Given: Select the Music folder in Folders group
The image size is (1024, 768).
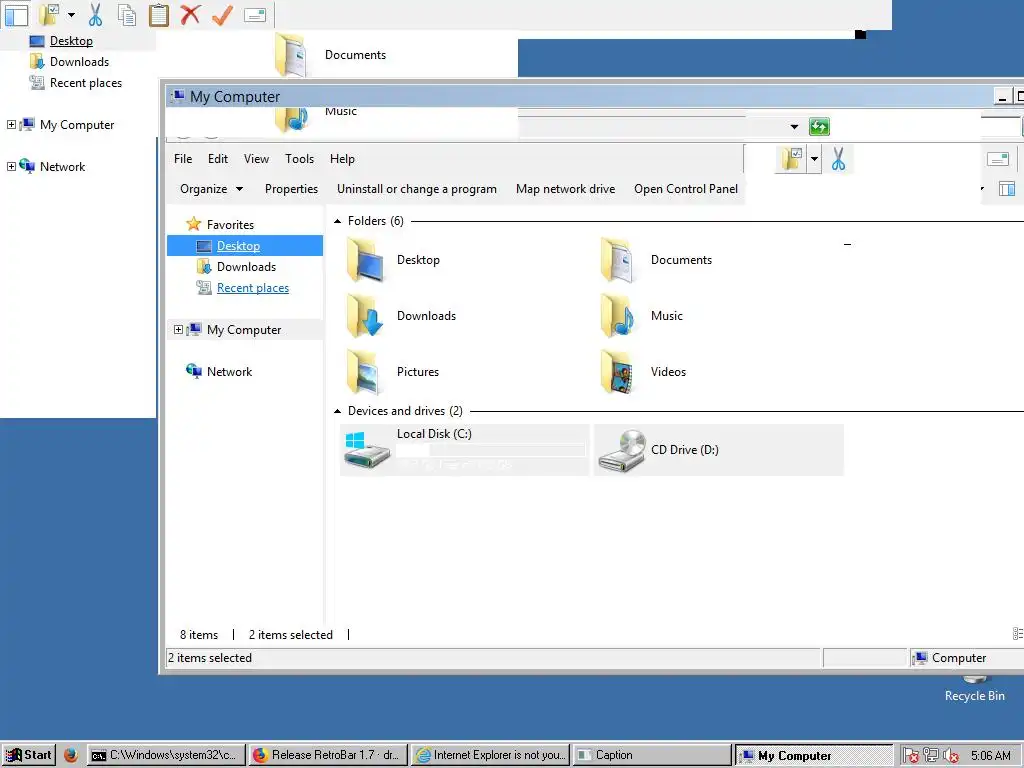Looking at the screenshot, I should [641, 316].
